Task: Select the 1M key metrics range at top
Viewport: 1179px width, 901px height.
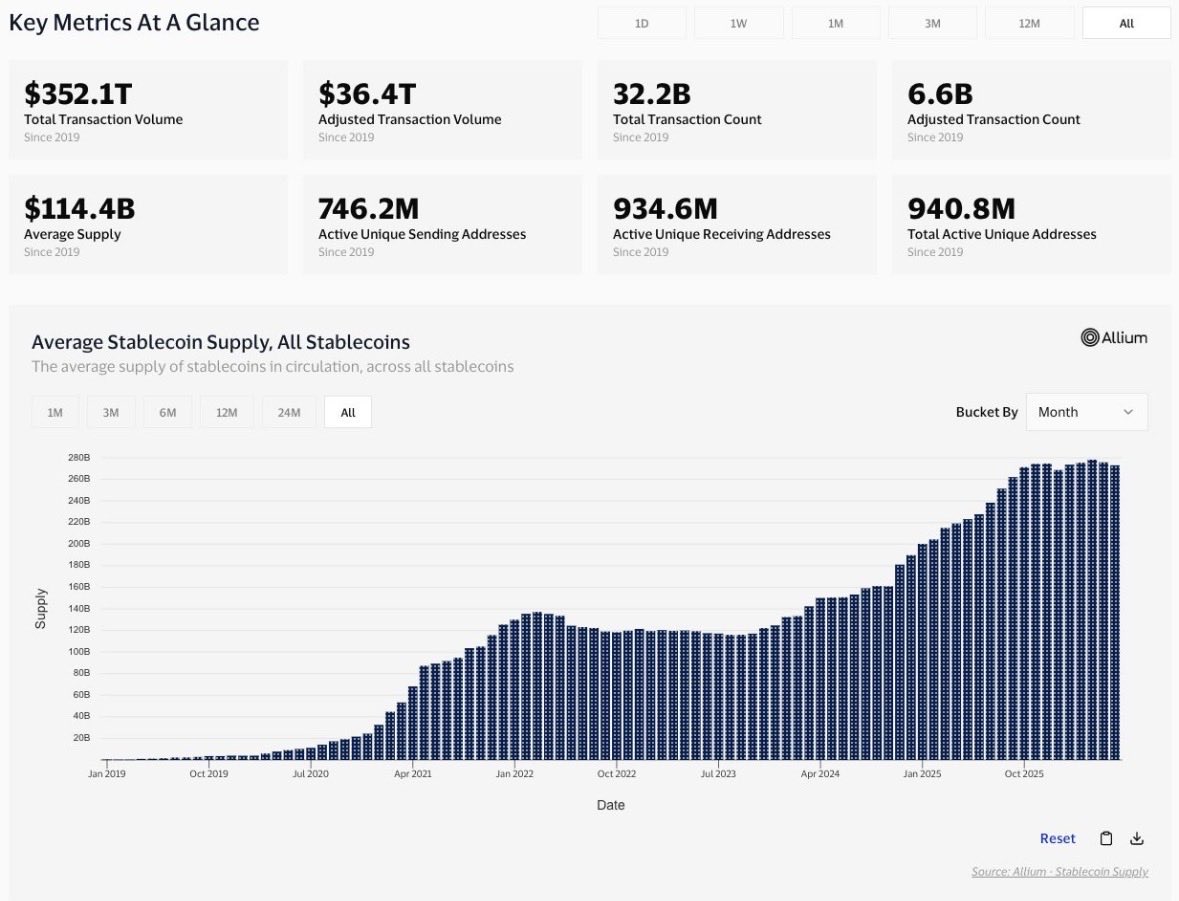Action: coord(835,23)
